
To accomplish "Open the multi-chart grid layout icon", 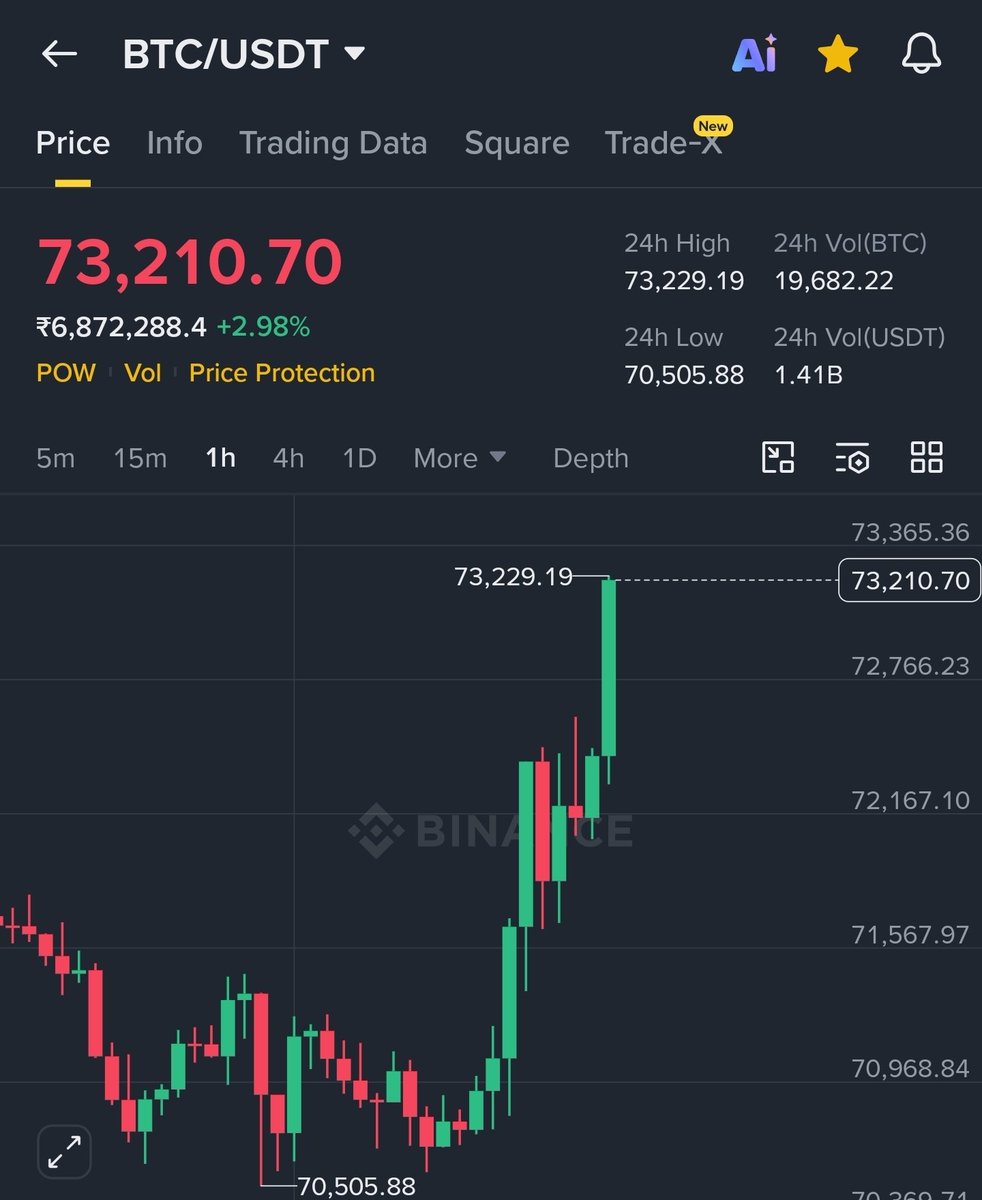I will (926, 458).
